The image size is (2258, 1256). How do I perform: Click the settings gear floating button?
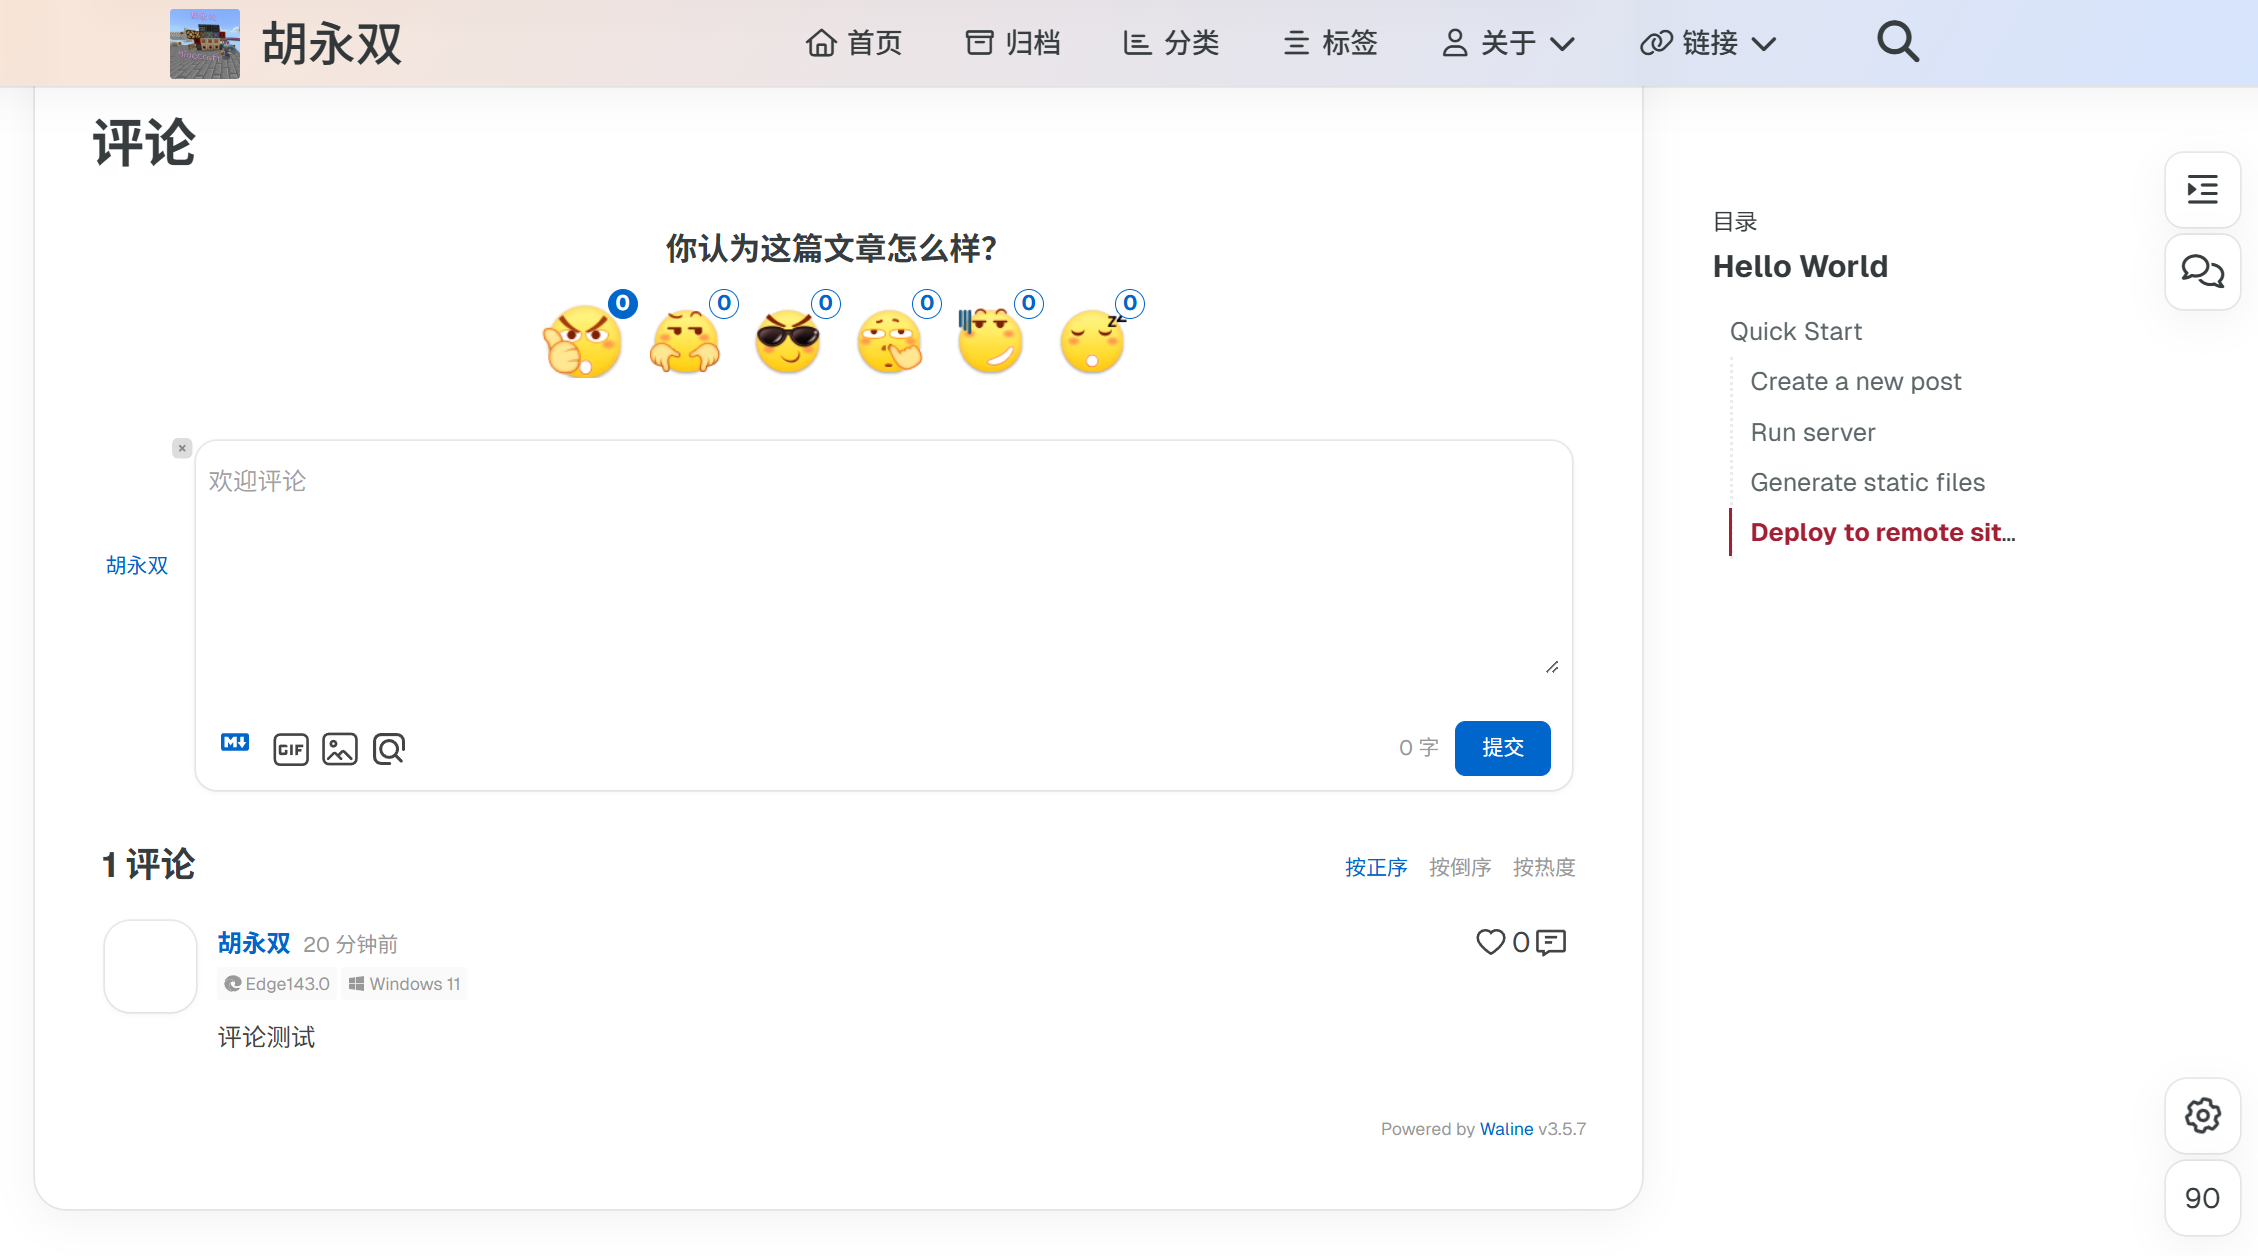click(x=2202, y=1115)
